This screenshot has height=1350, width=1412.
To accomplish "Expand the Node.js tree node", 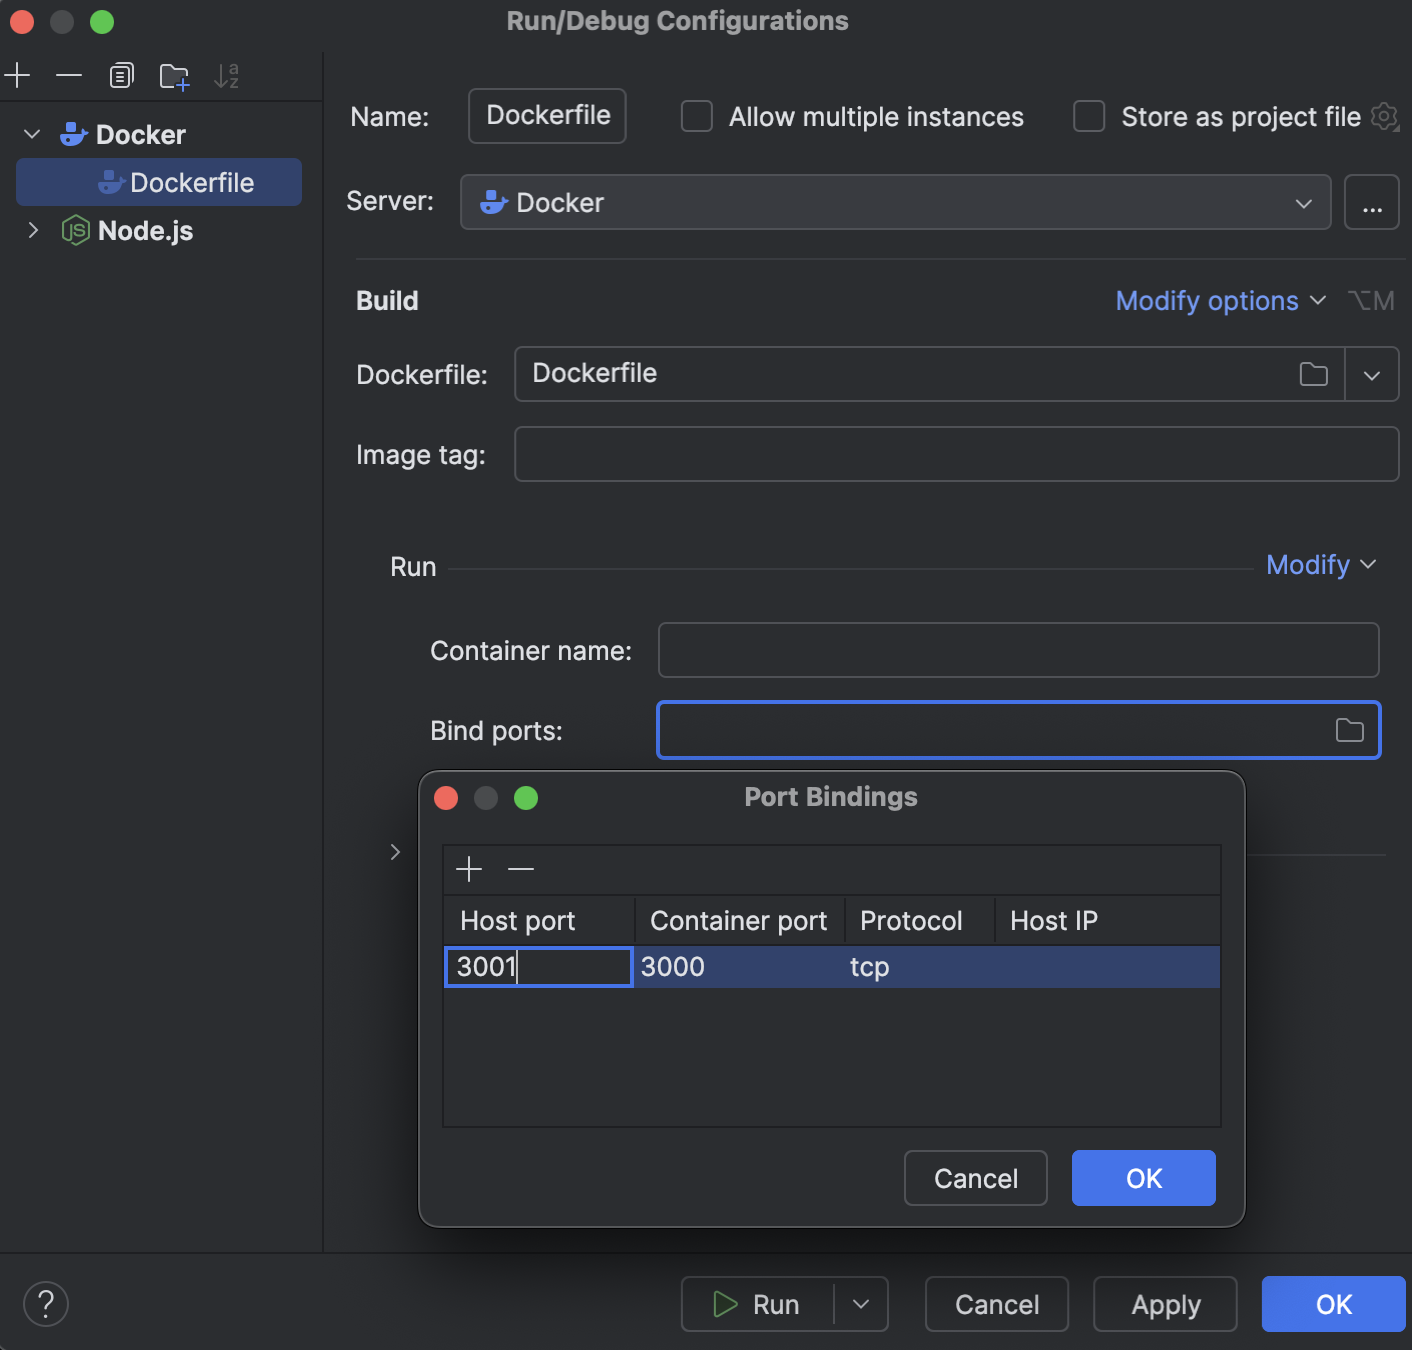I will (33, 231).
